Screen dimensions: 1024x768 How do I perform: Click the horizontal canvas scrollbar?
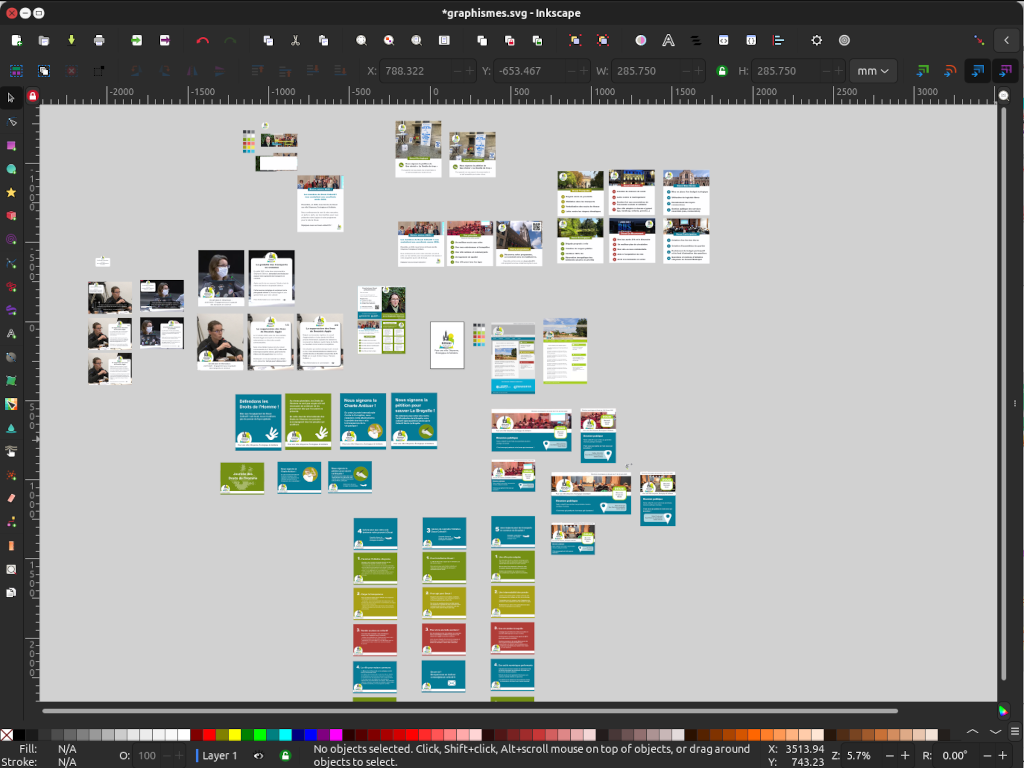(470, 711)
